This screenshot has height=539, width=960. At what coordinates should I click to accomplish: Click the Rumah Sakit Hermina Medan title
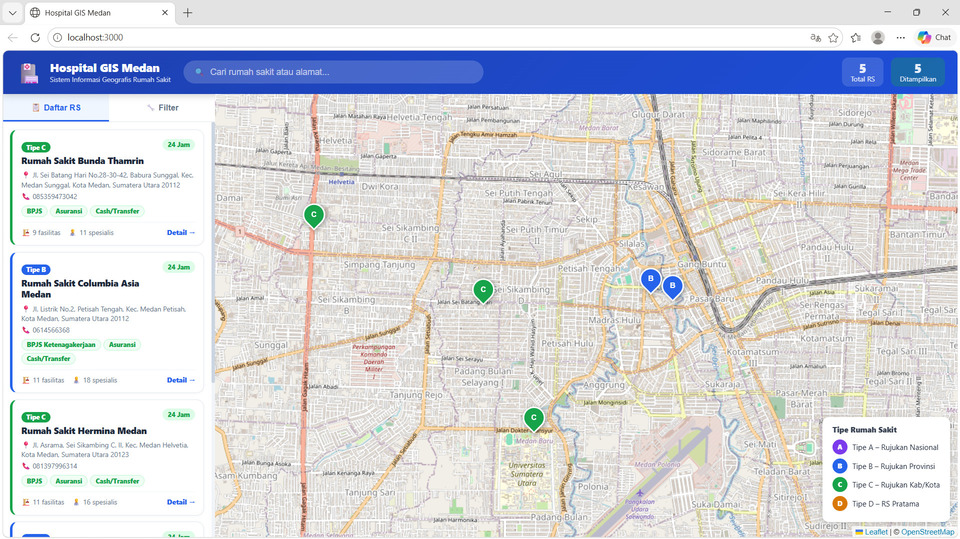(x=84, y=431)
